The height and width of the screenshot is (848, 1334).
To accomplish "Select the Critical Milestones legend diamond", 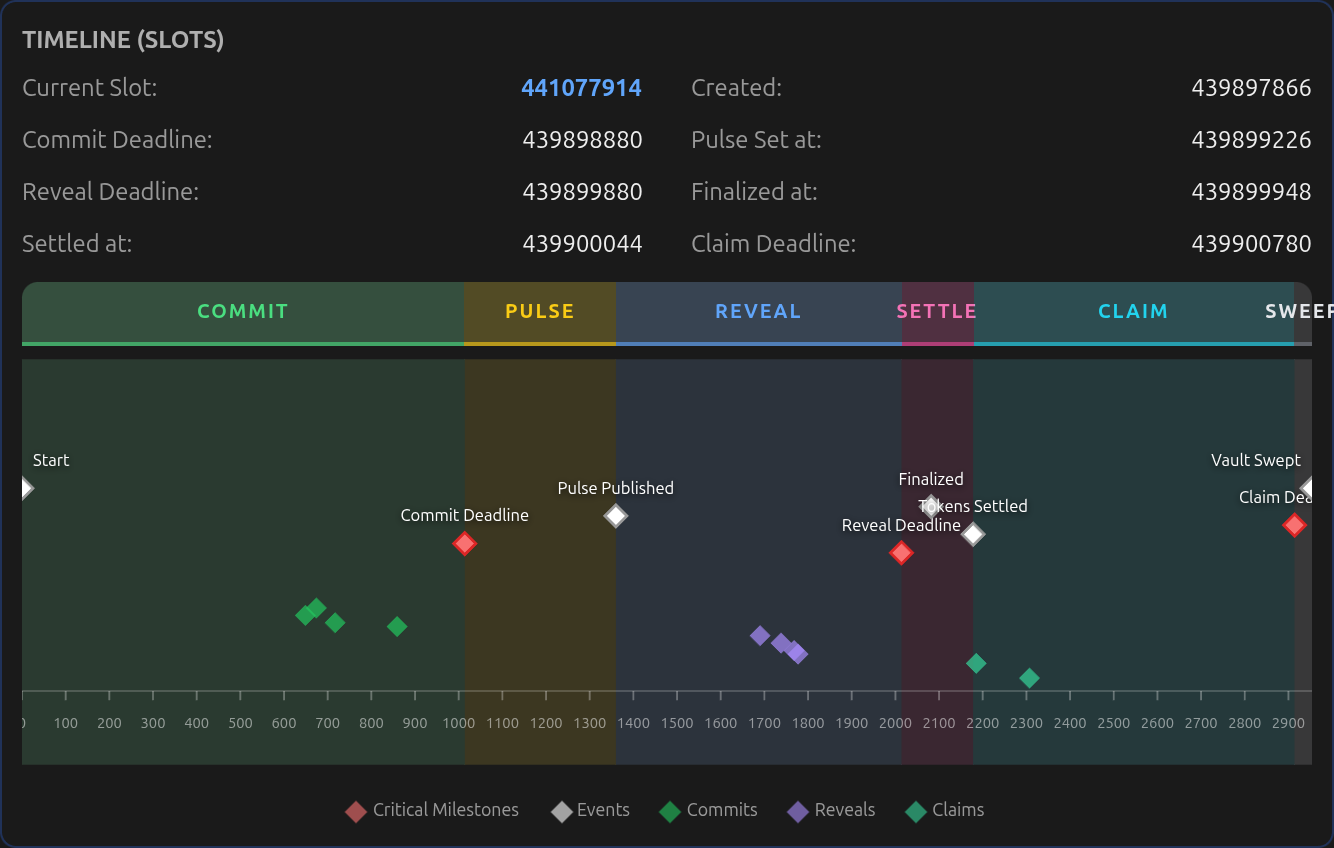I will point(356,811).
